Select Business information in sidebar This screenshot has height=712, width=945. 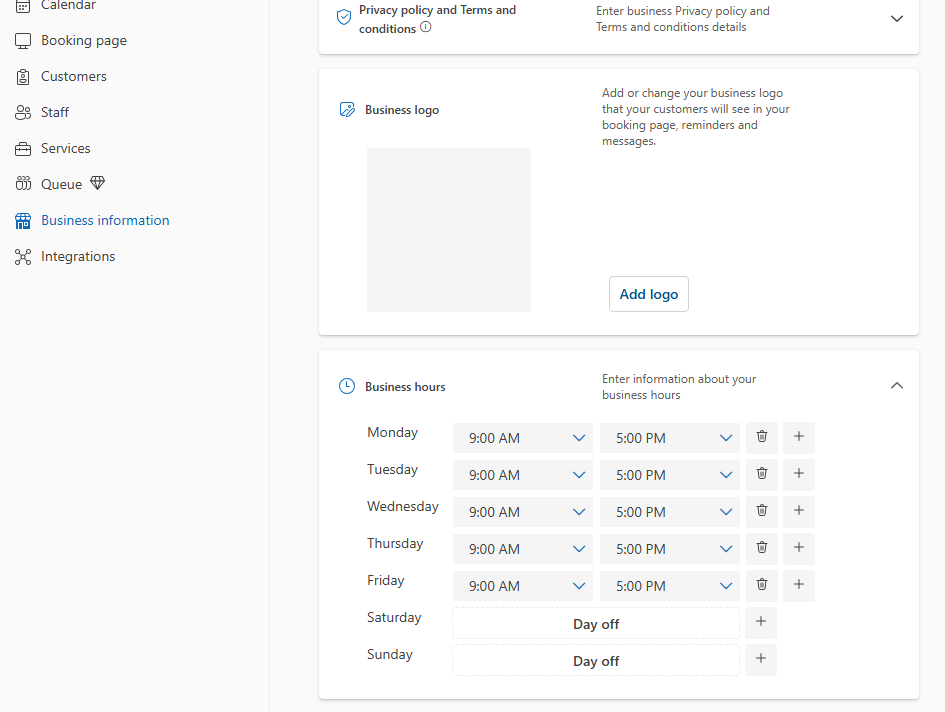(105, 221)
